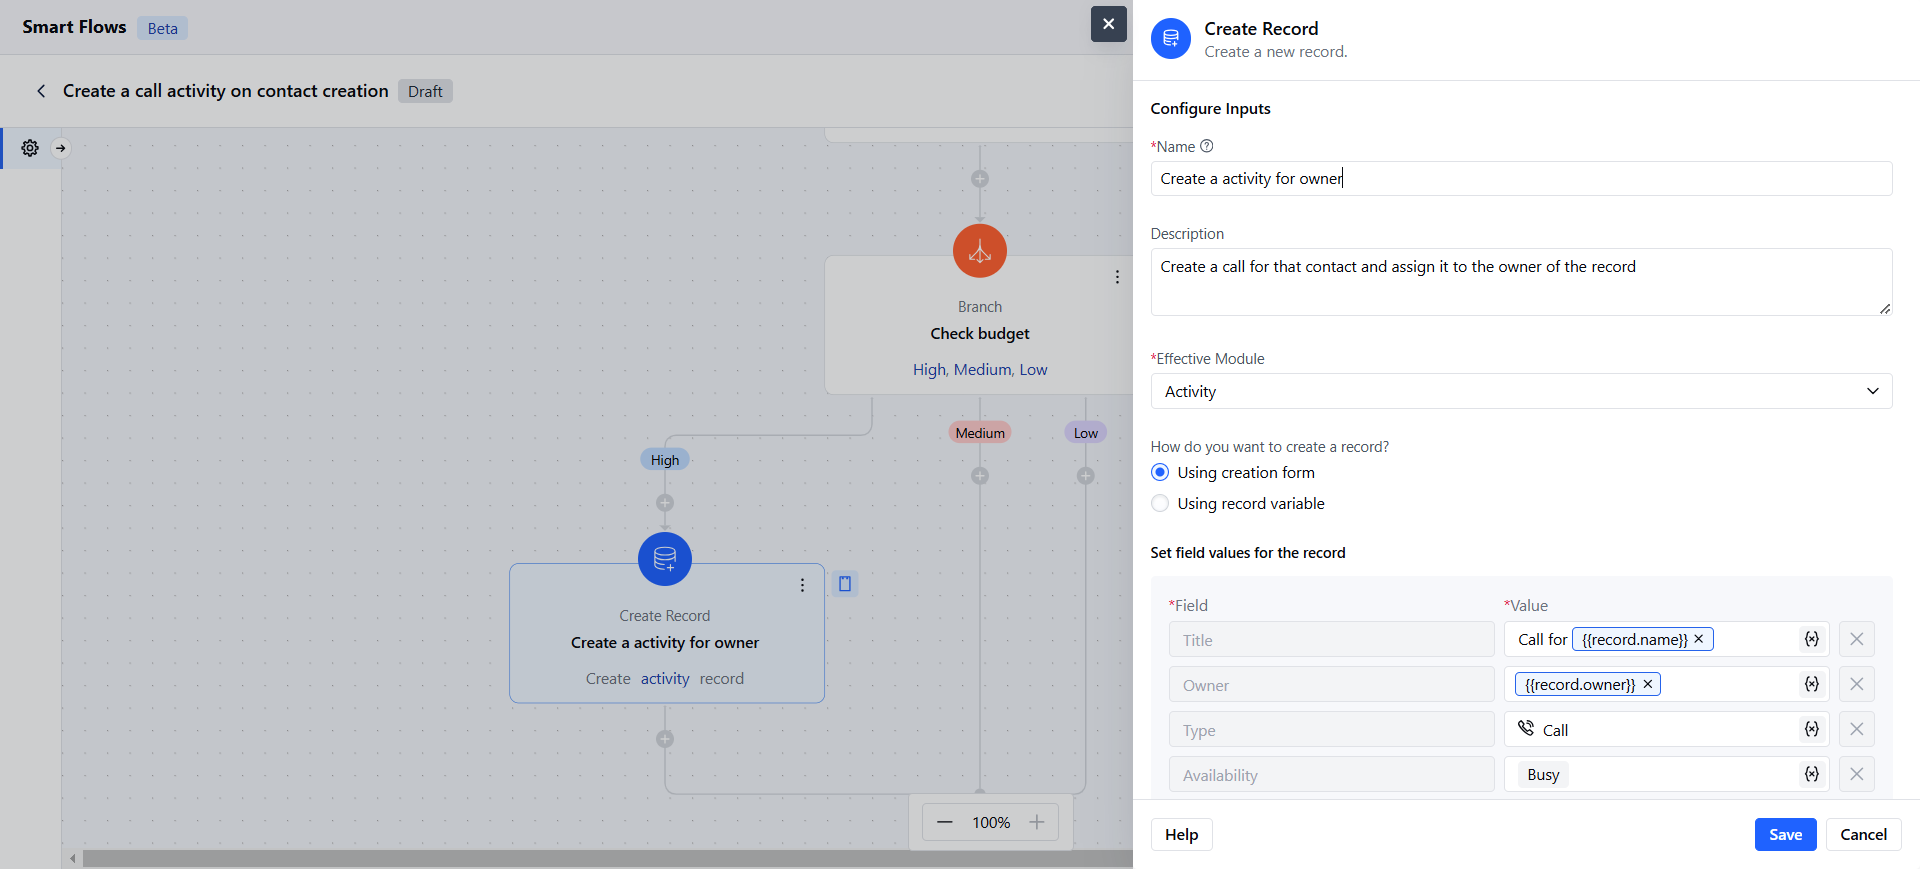1920x869 pixels.
Task: Open the Check budget node three-dot menu
Action: (x=1117, y=277)
